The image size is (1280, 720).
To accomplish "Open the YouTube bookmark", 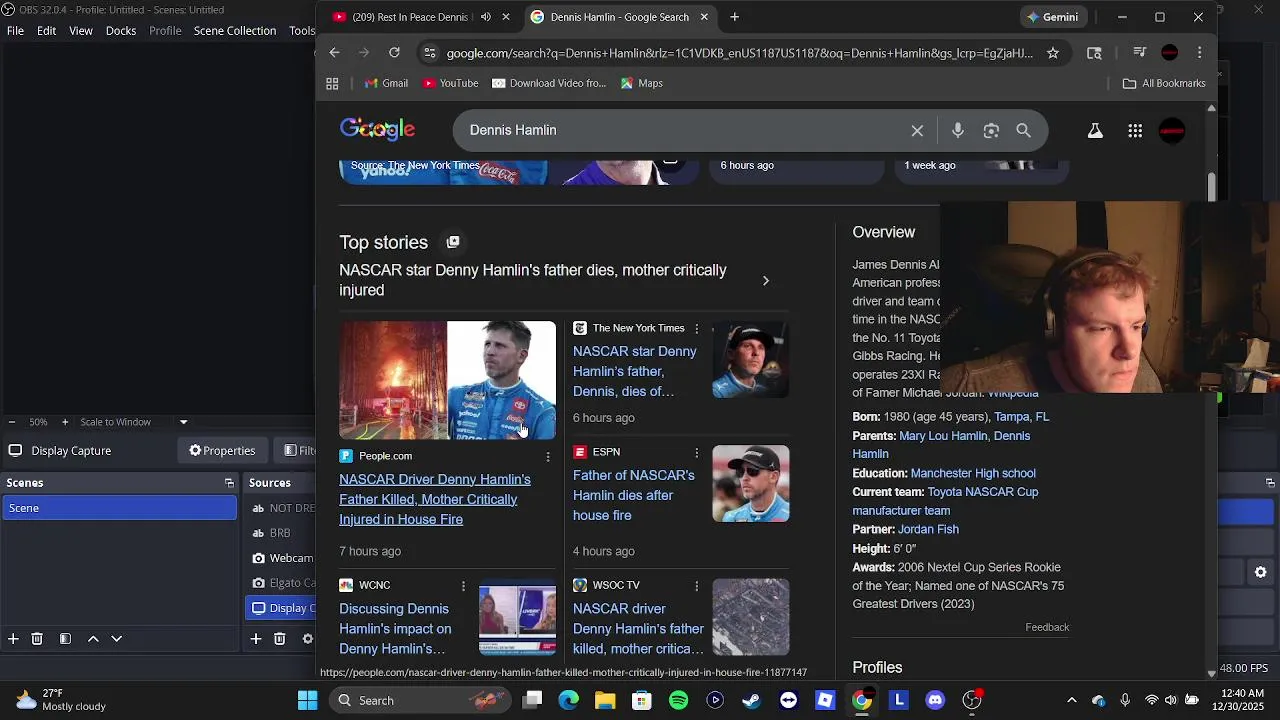I will click(x=450, y=83).
